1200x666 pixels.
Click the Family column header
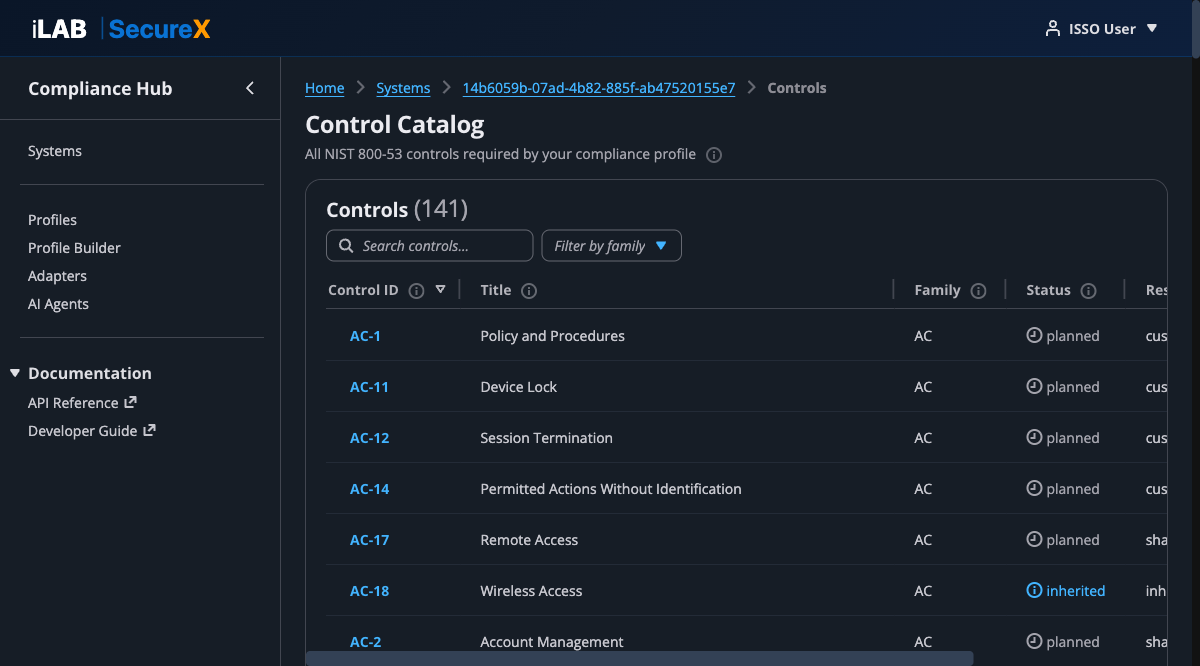pos(937,290)
